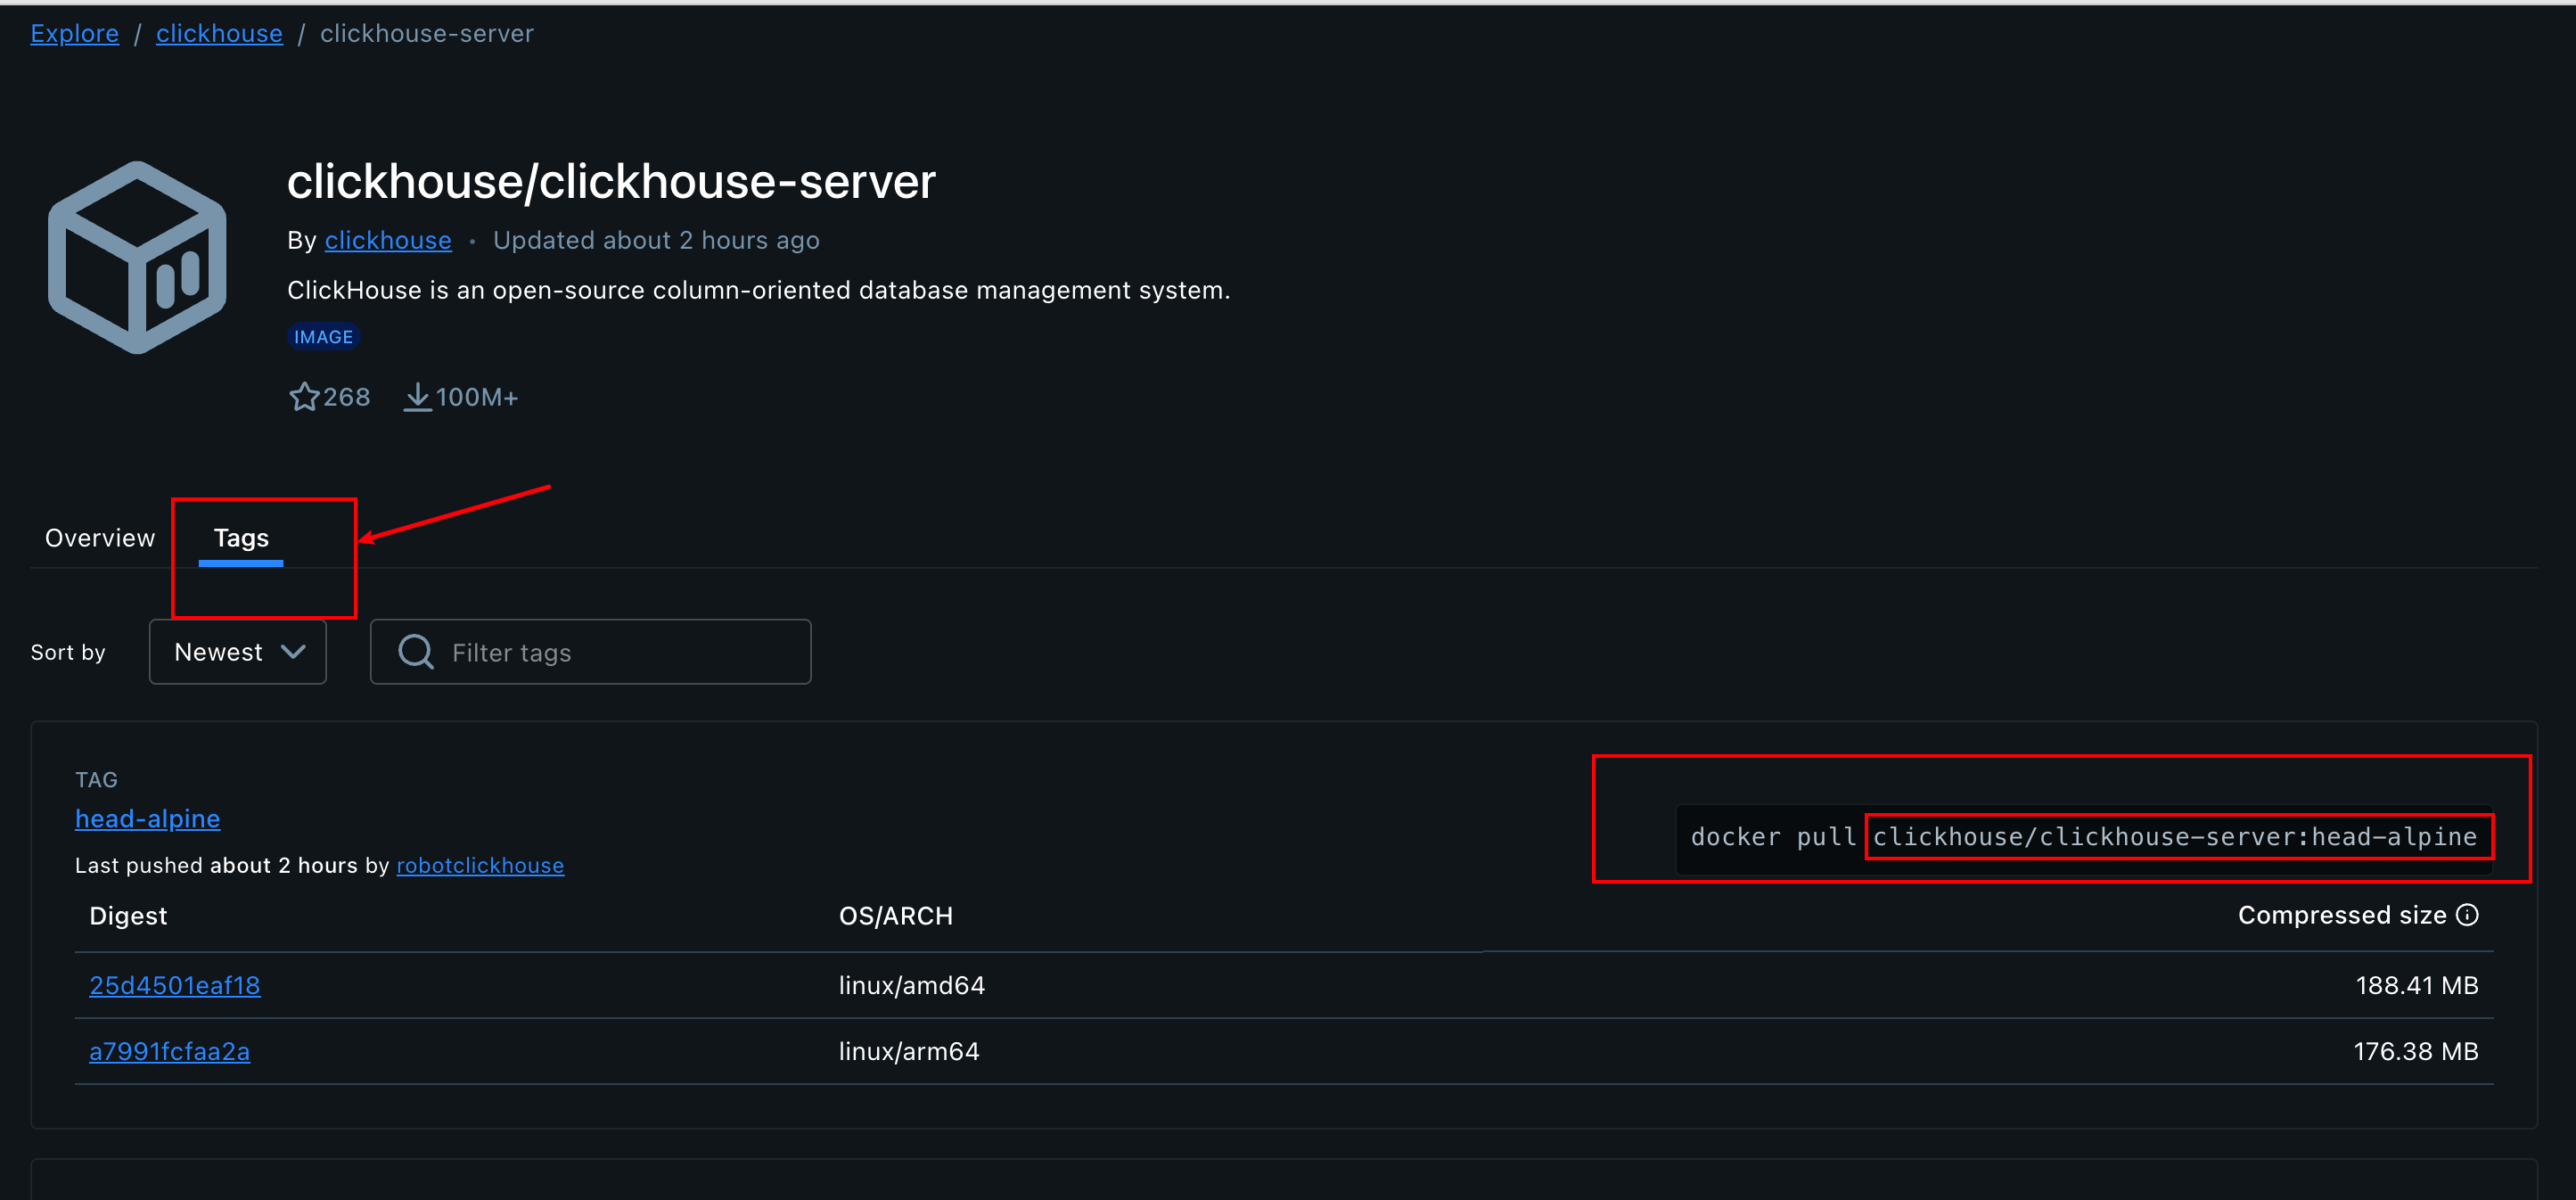This screenshot has width=2576, height=1200.
Task: Click the download icon next to 100M+
Action: pyautogui.click(x=417, y=397)
